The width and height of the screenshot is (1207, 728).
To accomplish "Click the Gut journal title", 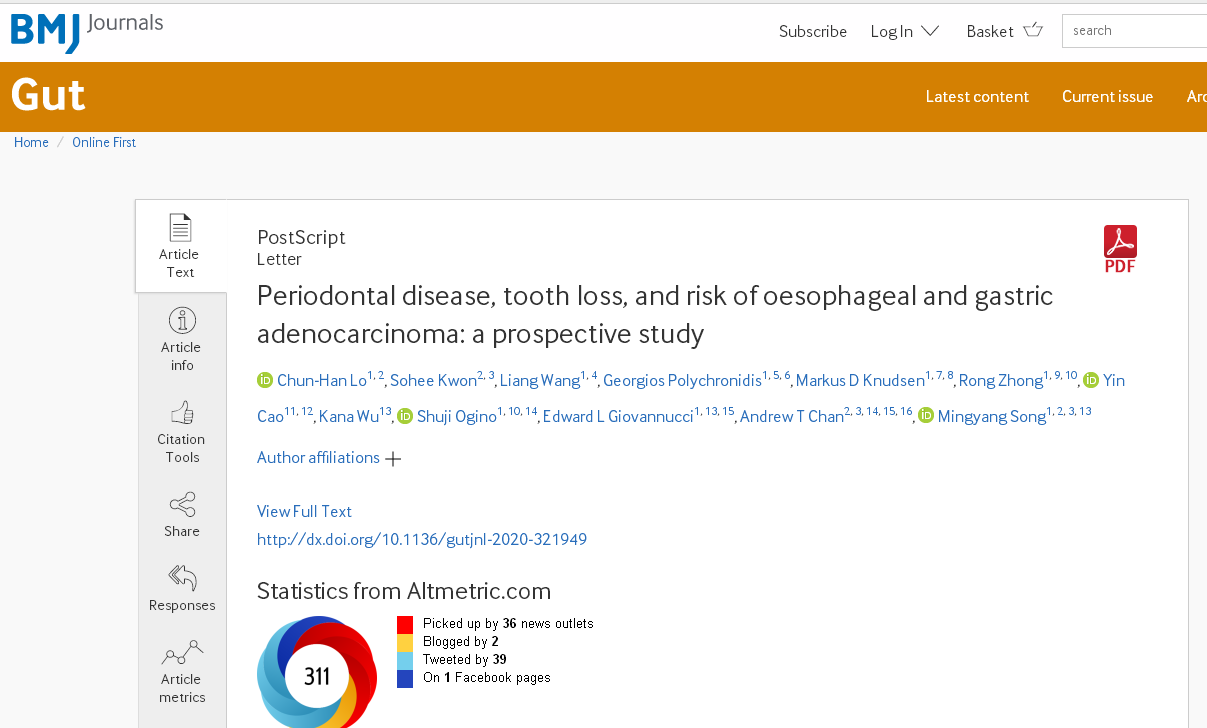I will coord(48,96).
